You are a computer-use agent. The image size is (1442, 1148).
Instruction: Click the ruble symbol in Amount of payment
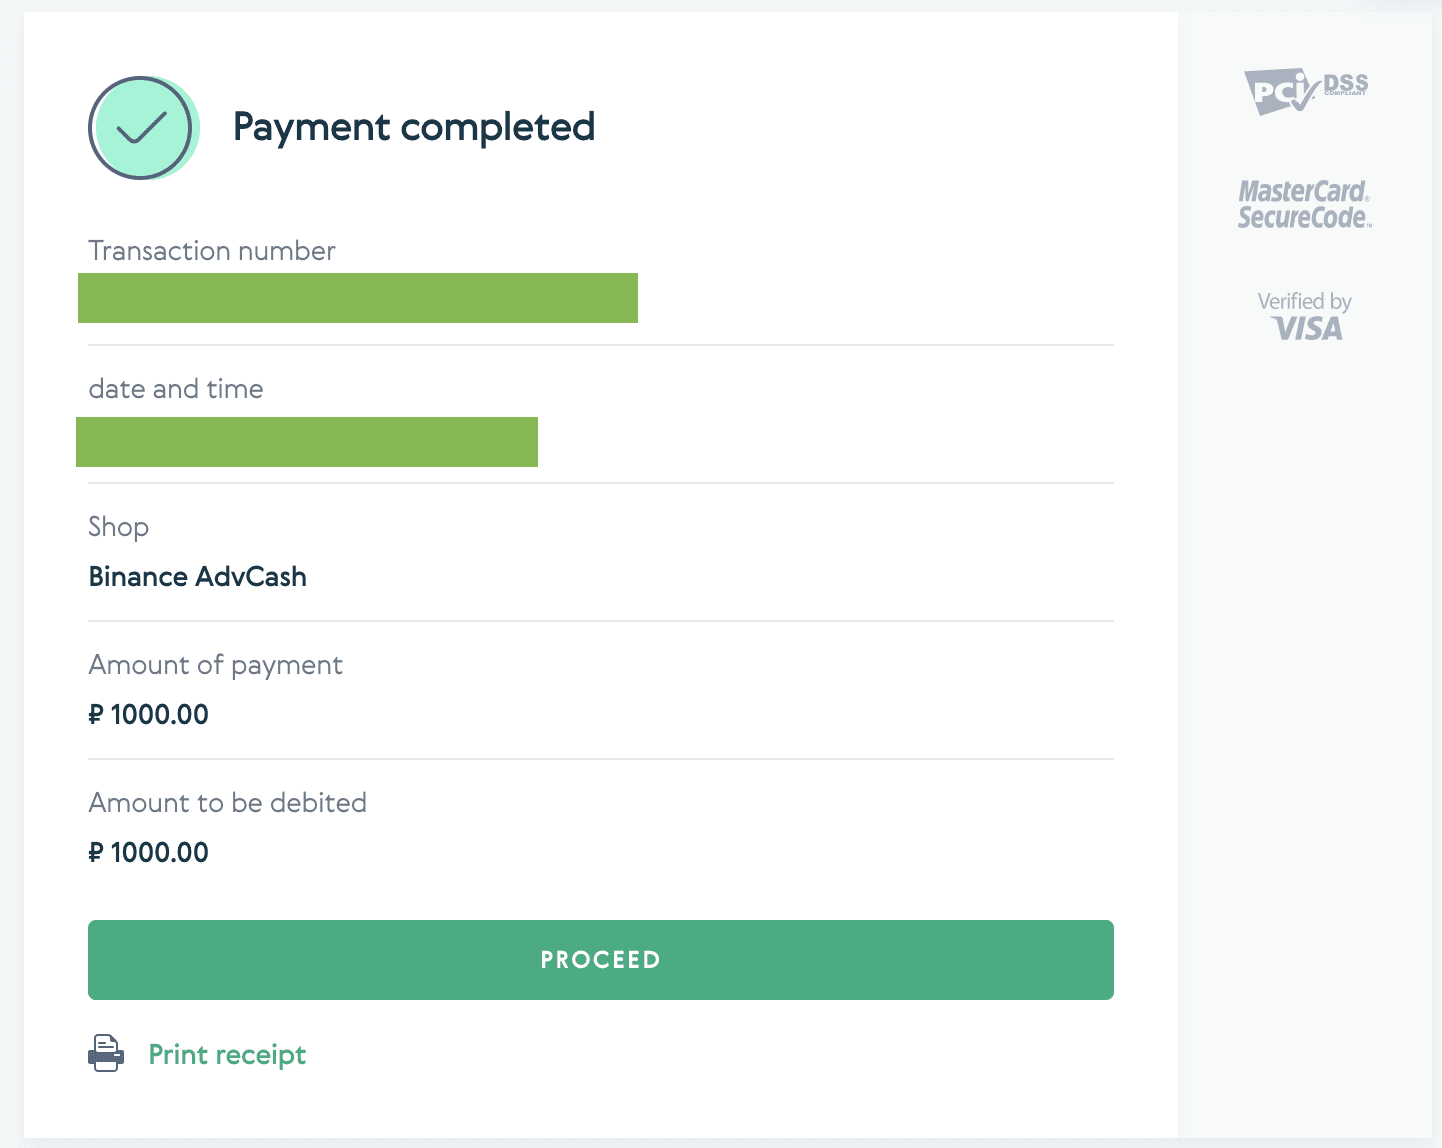96,715
